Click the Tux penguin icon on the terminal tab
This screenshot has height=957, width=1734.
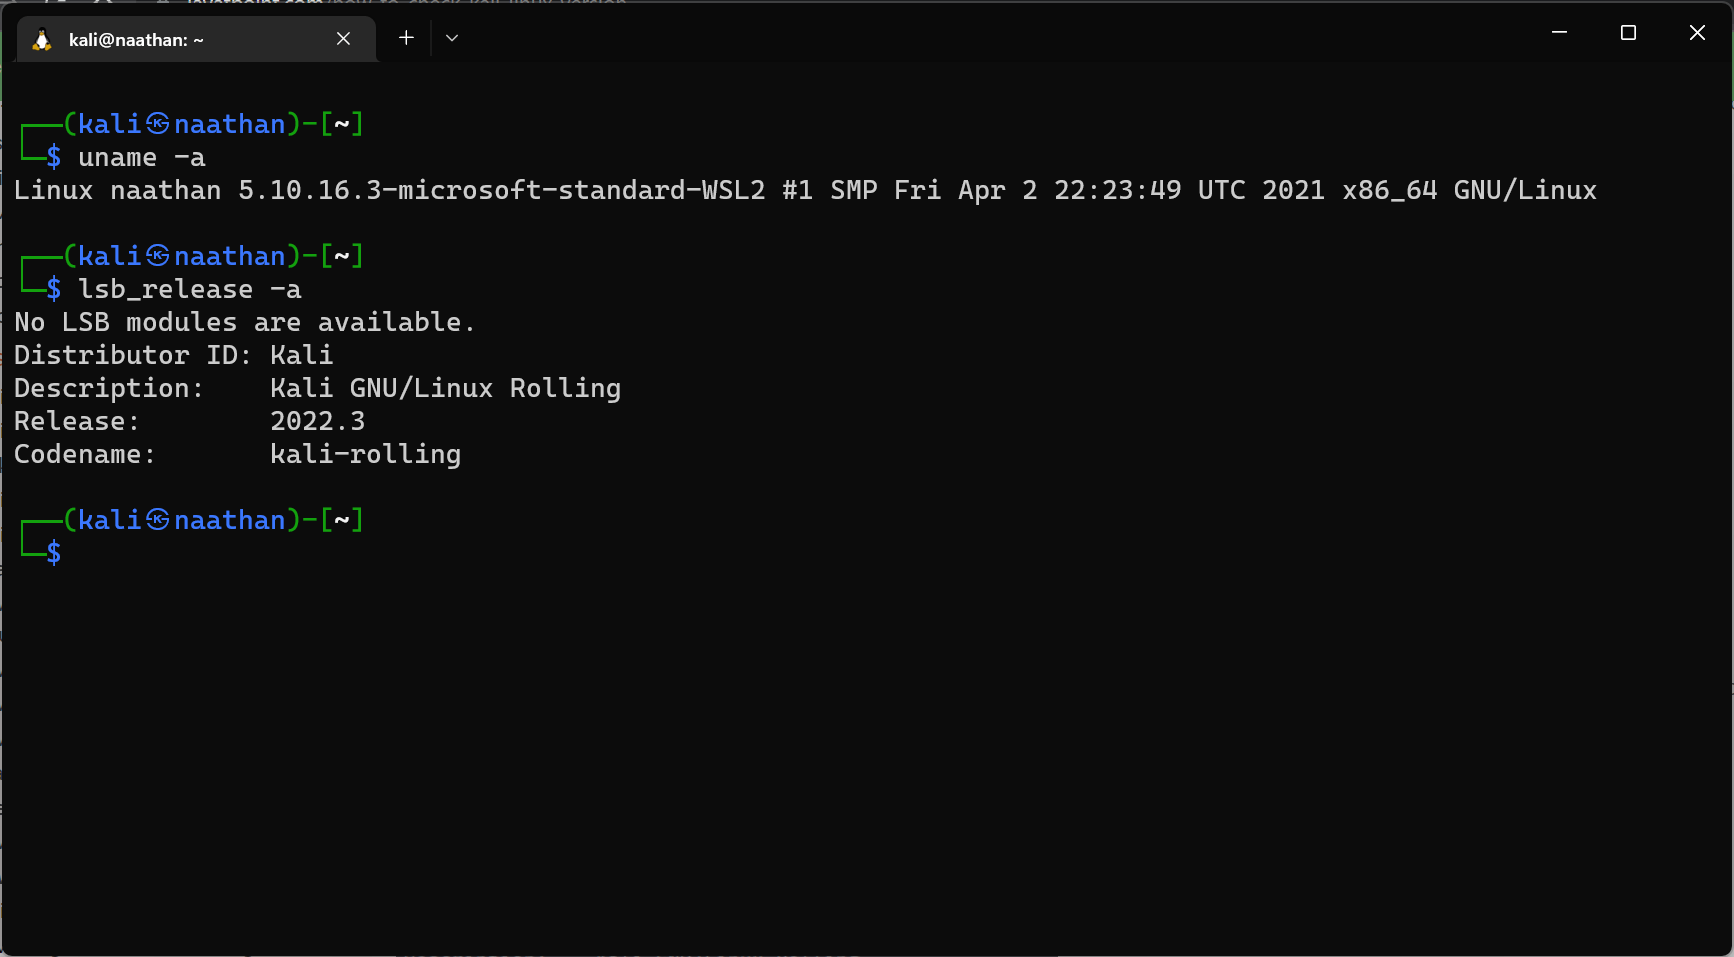point(41,39)
